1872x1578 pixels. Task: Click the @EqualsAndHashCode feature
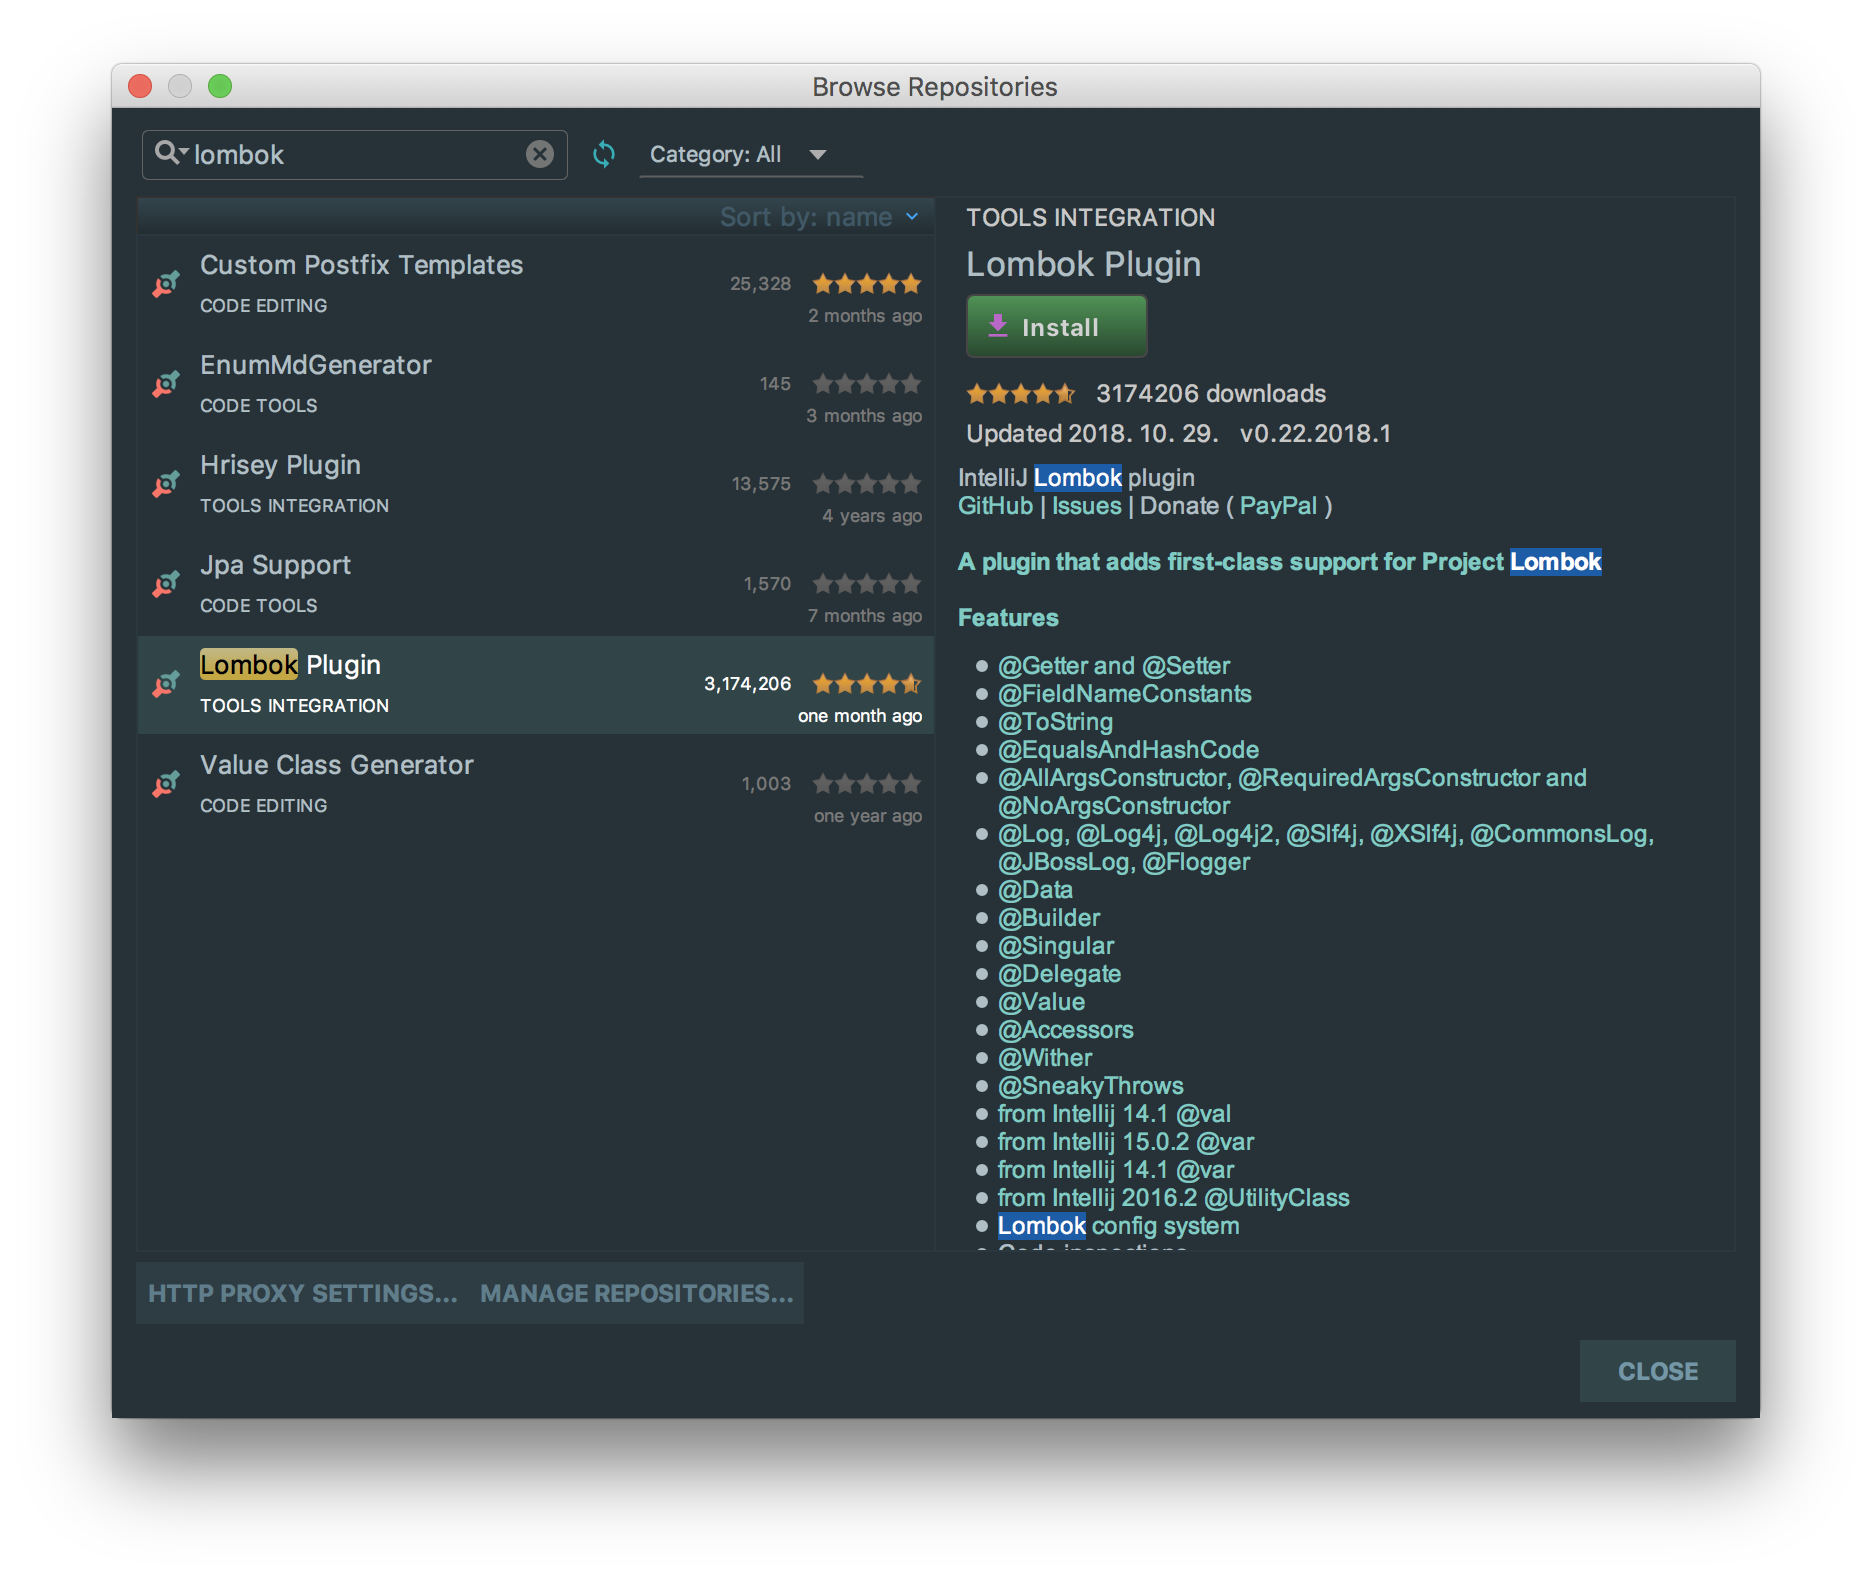[x=1128, y=750]
